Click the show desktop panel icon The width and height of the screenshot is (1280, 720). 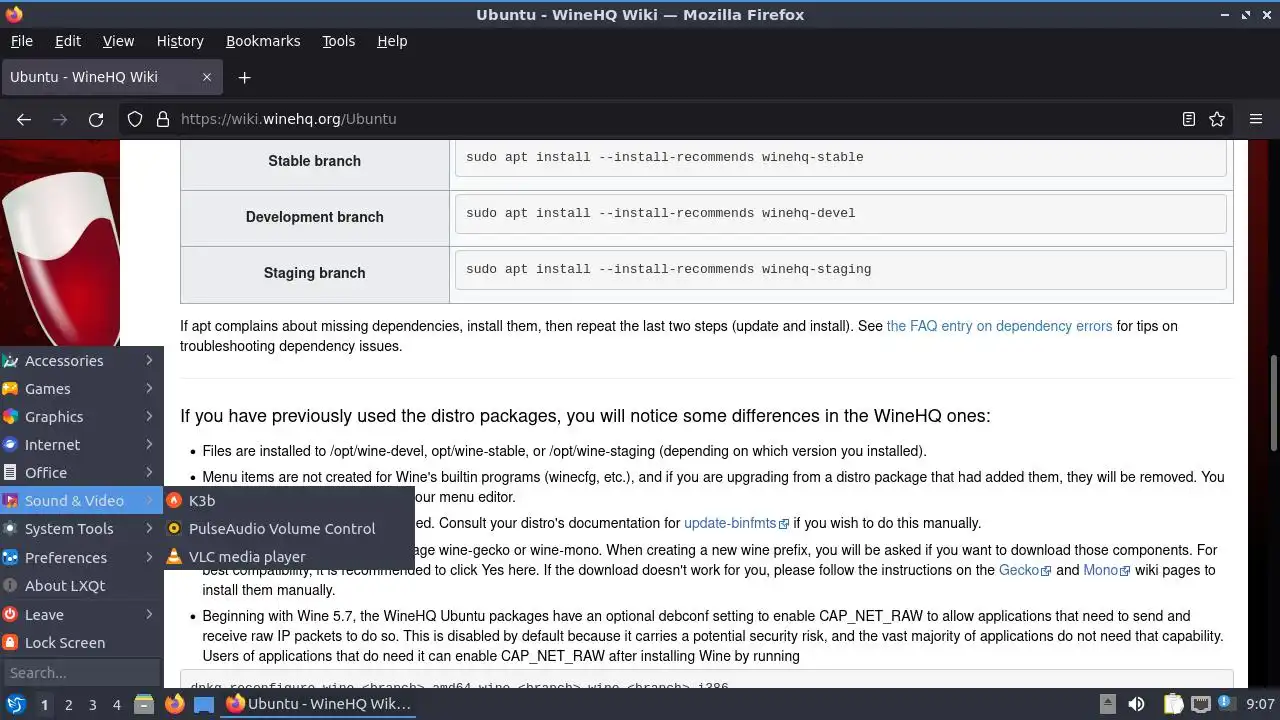point(204,704)
